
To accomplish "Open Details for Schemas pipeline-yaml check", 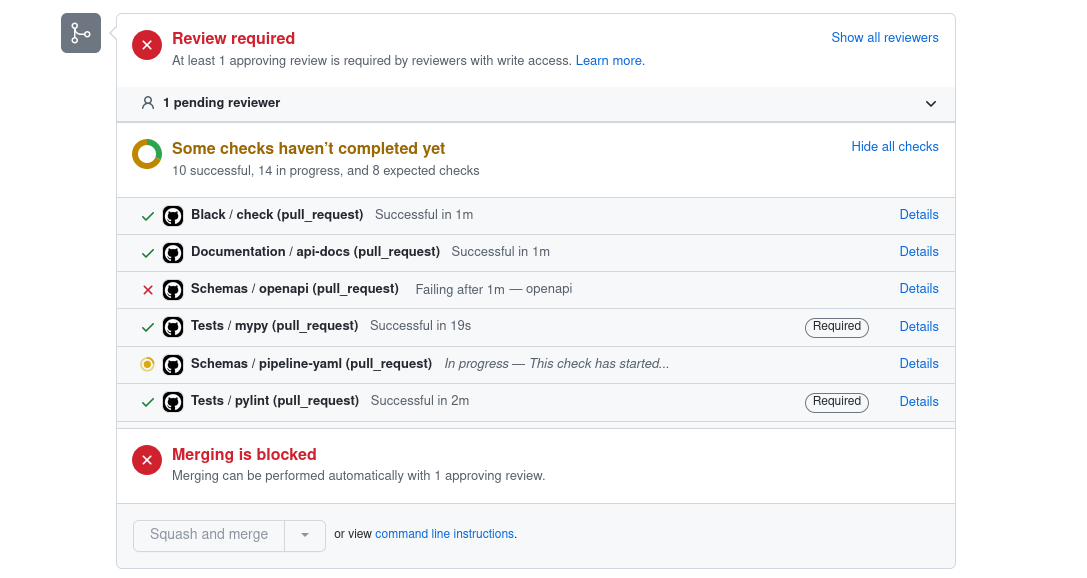I will coord(918,363).
